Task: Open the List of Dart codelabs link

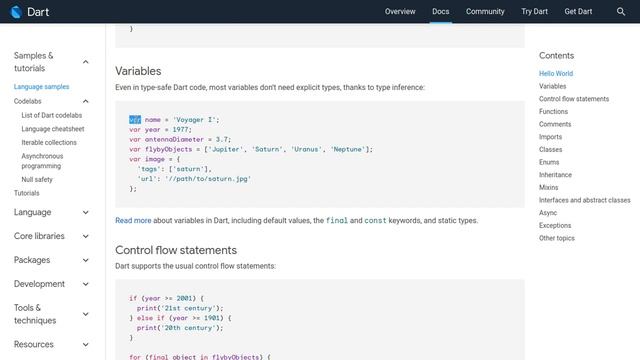Action: click(51, 115)
